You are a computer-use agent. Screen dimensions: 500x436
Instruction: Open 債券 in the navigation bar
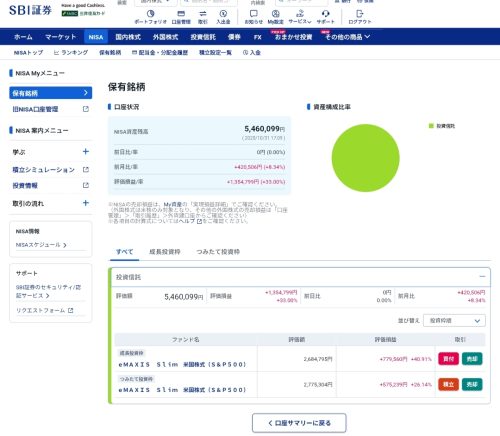click(234, 37)
